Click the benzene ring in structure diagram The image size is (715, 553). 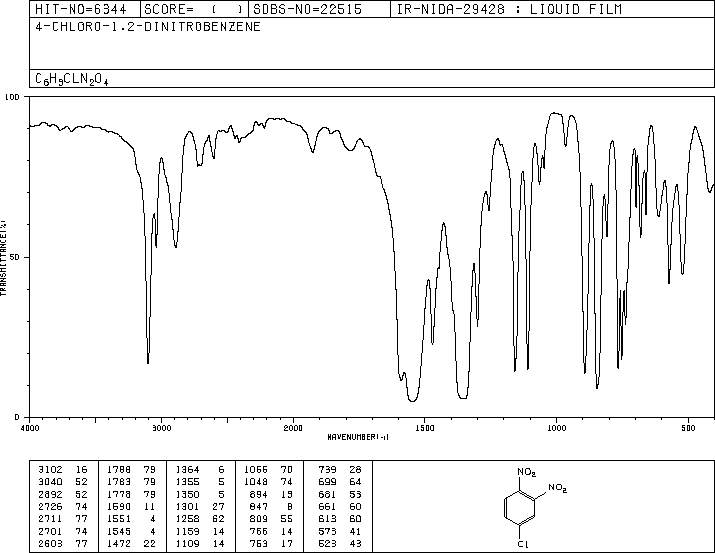(x=519, y=508)
